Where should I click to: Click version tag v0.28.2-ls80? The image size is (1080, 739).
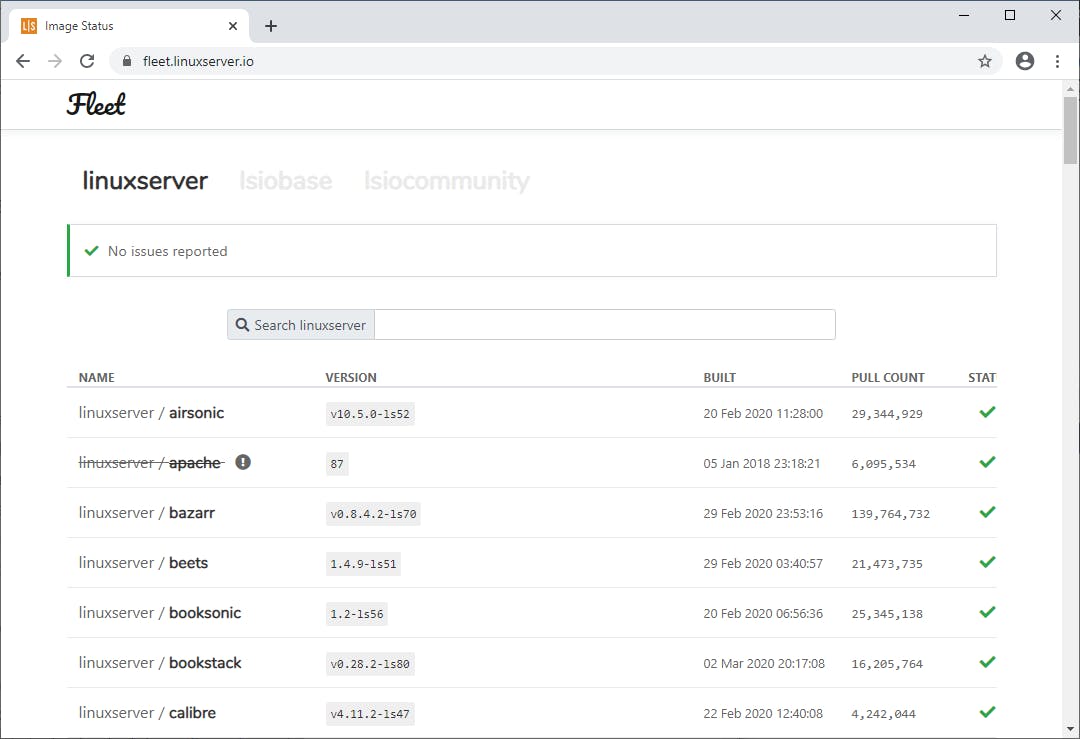coord(370,664)
